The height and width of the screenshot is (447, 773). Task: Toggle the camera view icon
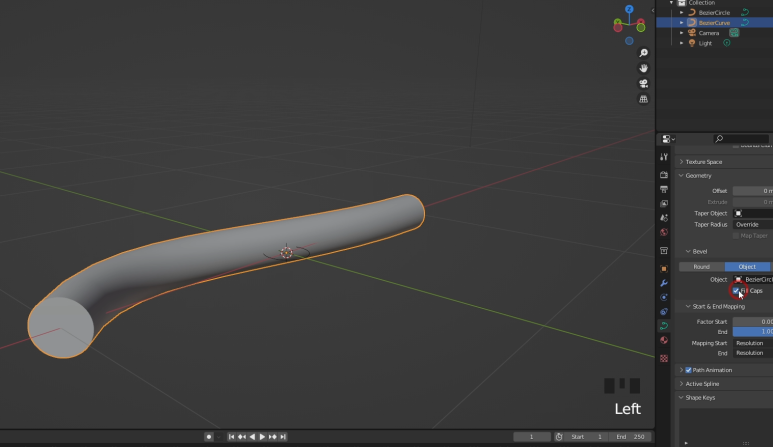coord(643,83)
